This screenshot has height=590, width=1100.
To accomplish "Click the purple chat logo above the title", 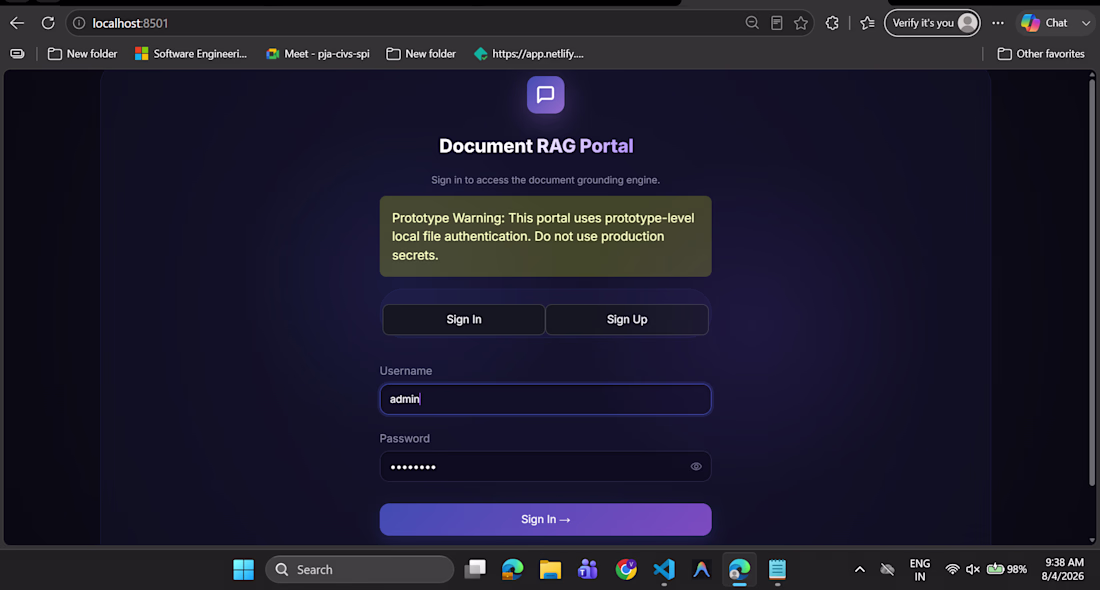I will [546, 95].
